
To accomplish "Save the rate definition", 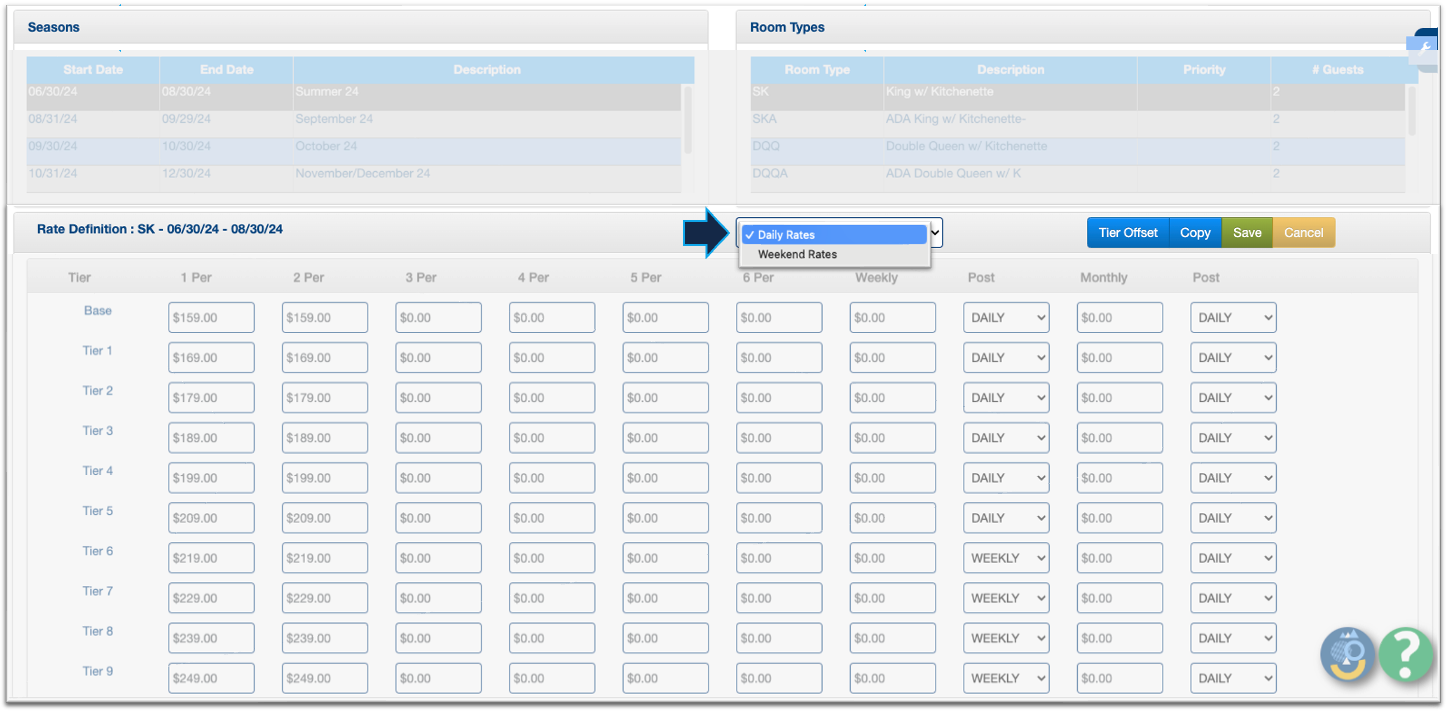I will point(1246,233).
